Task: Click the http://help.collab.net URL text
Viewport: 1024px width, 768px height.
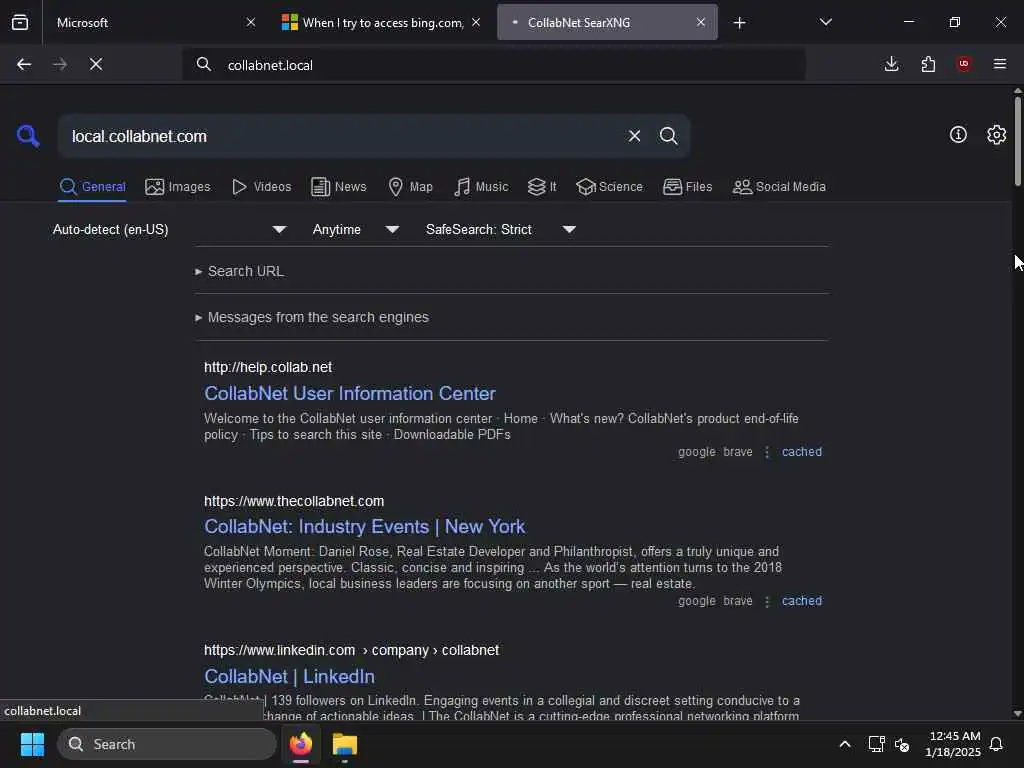Action: coord(268,367)
